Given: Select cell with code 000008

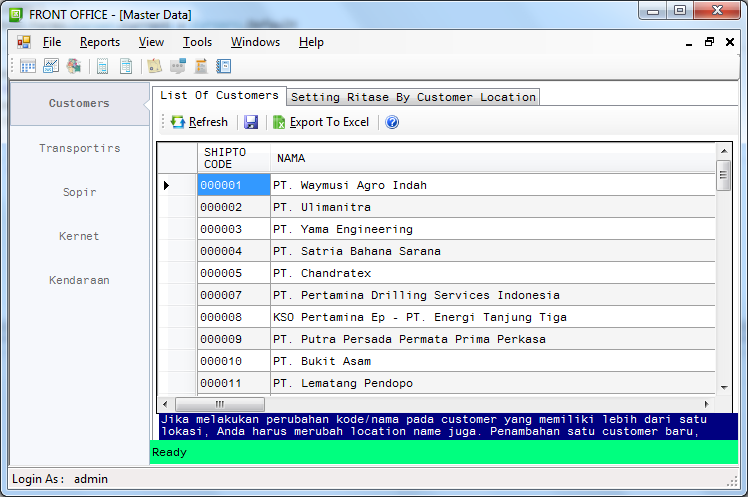Looking at the screenshot, I should coord(234,317).
